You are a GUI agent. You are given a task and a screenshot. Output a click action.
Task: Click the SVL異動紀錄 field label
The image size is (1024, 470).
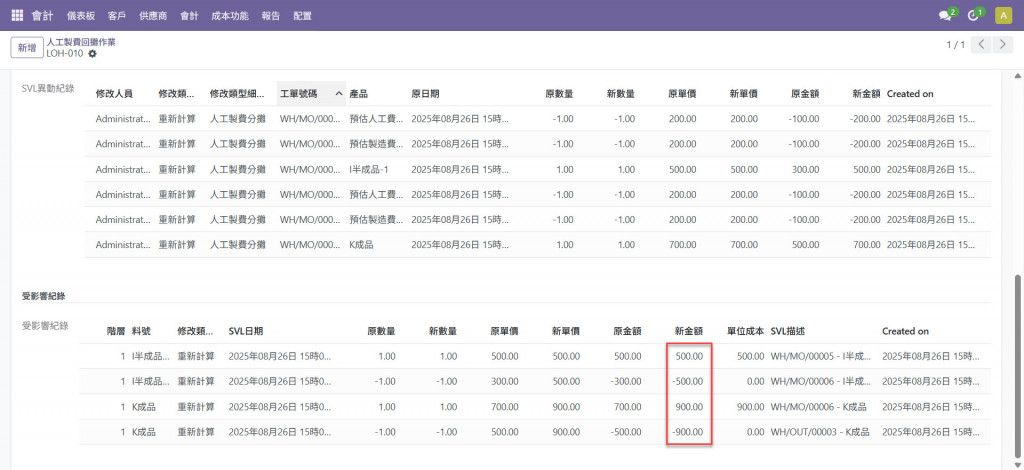(x=48, y=89)
